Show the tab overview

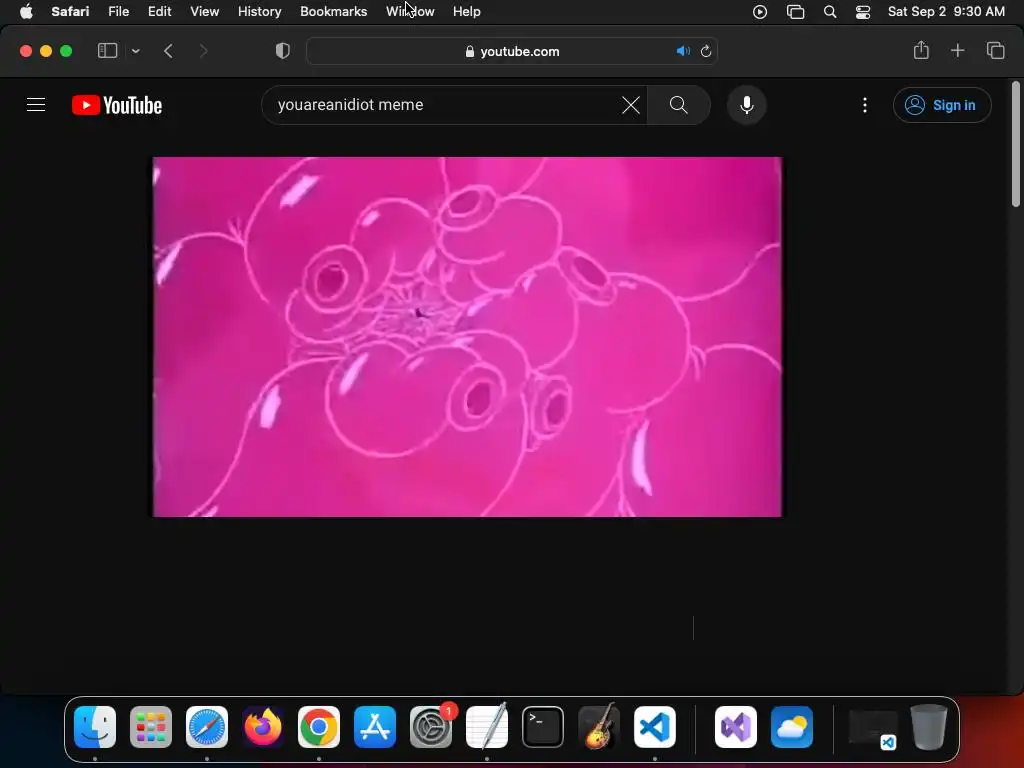point(995,50)
